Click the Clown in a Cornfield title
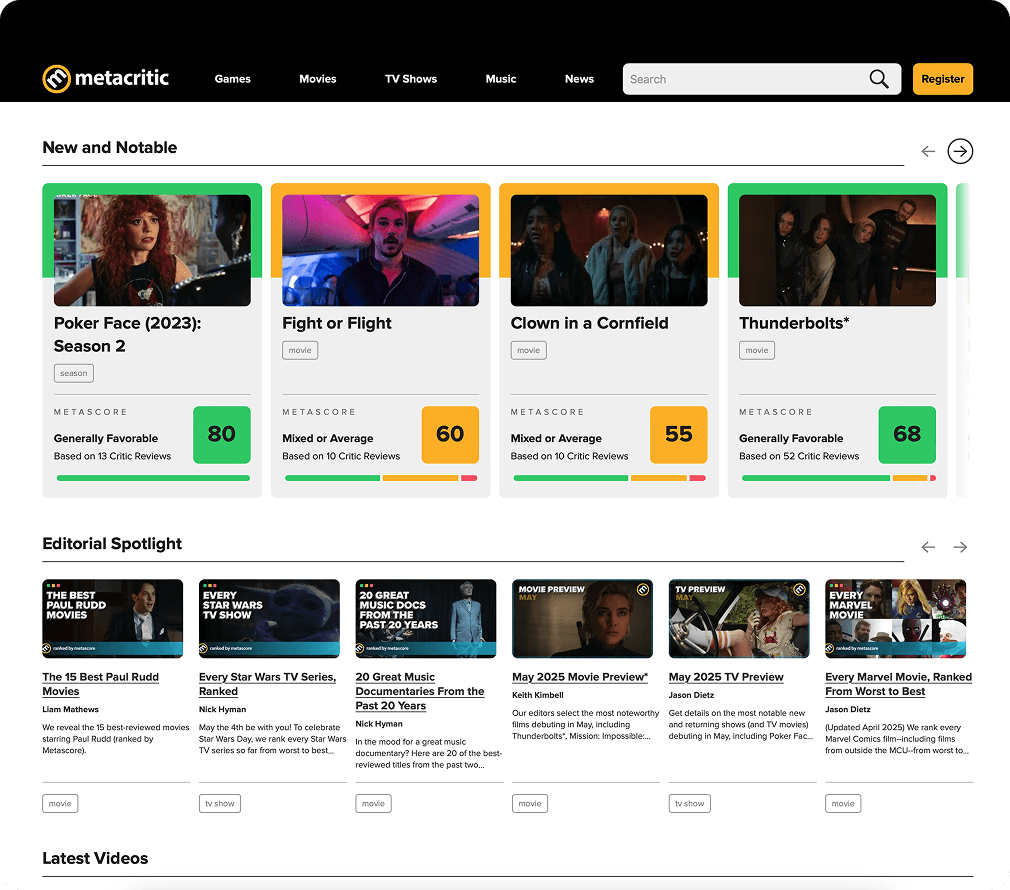 click(x=589, y=323)
